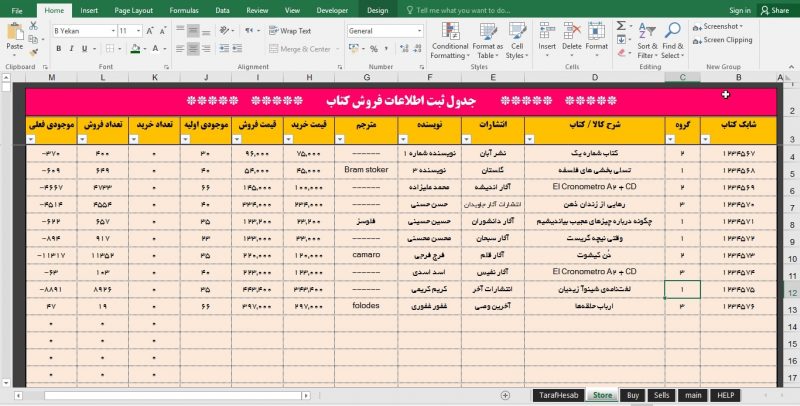The width and height of the screenshot is (800, 406).
Task: Open filter dropdown for گروه column
Action: (670, 139)
